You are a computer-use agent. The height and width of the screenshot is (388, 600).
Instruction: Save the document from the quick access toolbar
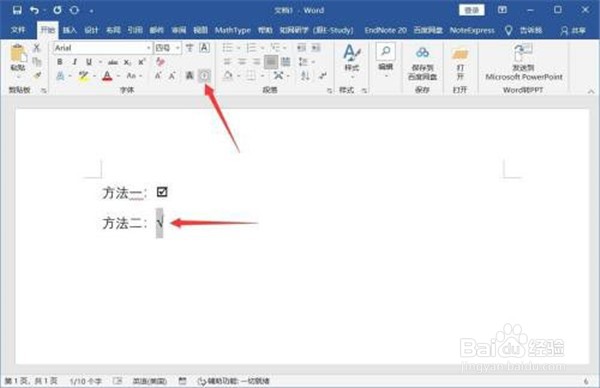tap(17, 10)
